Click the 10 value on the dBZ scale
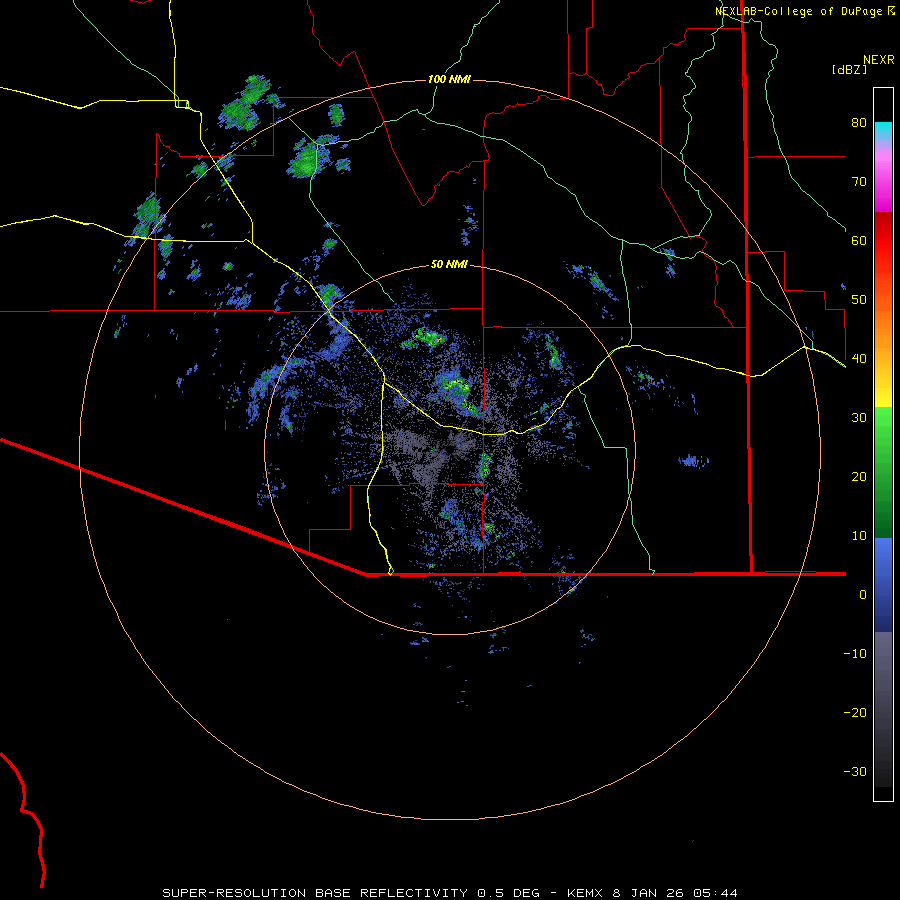The image size is (900, 900). click(x=859, y=536)
